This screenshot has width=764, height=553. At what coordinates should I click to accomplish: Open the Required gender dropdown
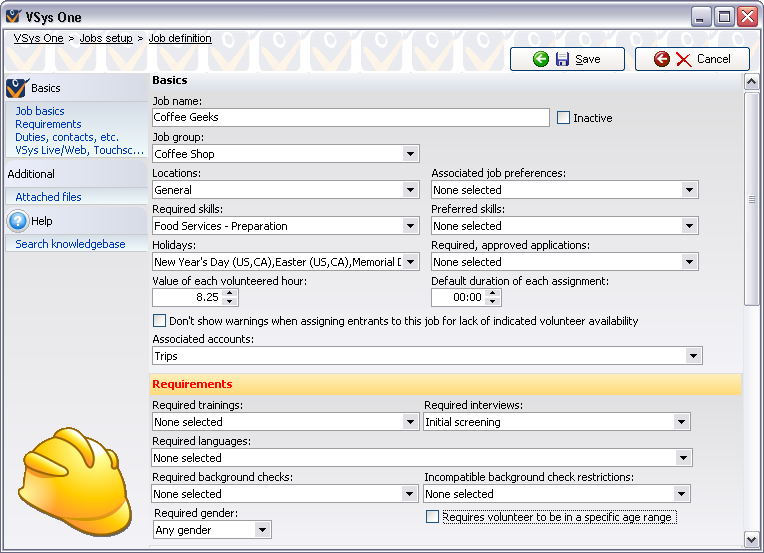[x=262, y=530]
